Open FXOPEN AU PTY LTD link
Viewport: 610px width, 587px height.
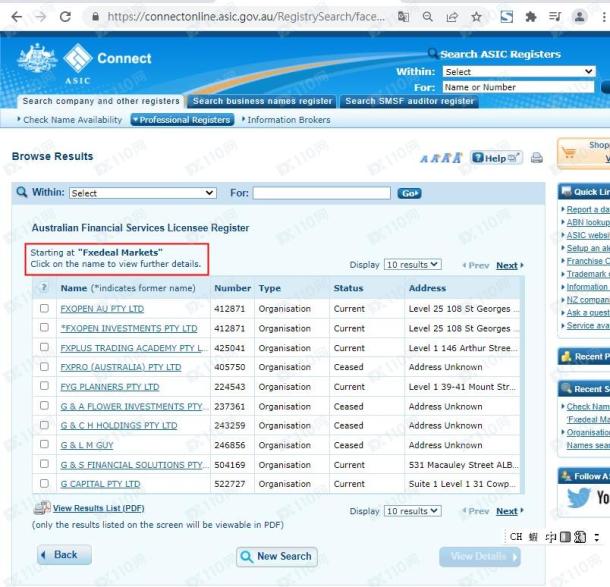coord(102,309)
